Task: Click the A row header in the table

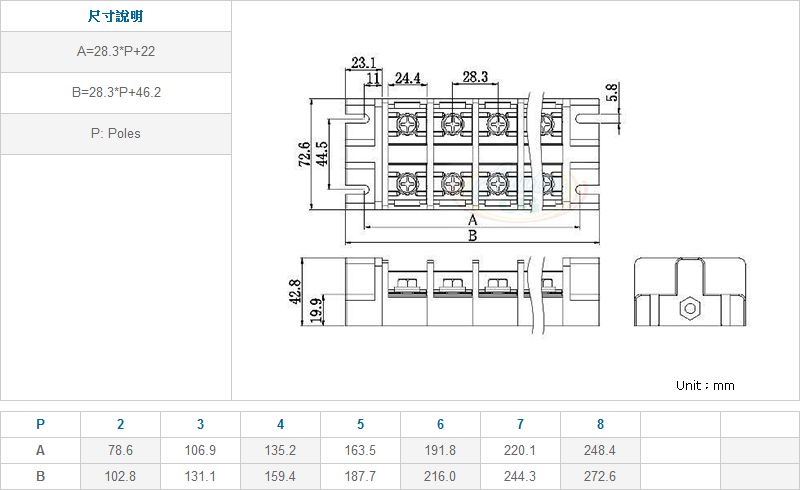Action: (x=40, y=451)
